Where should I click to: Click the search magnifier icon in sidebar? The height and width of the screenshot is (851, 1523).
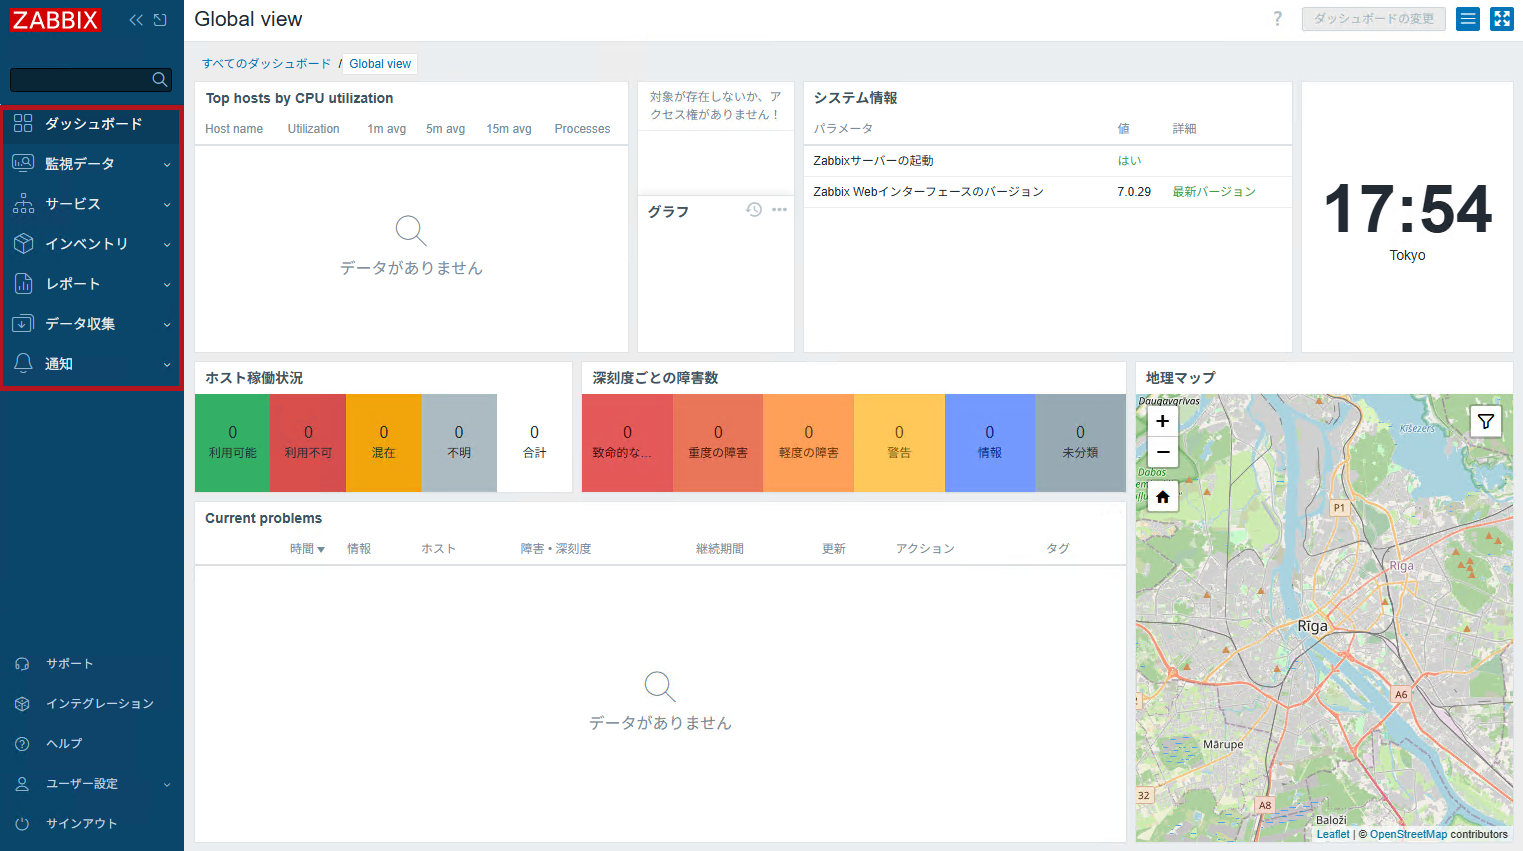point(159,80)
